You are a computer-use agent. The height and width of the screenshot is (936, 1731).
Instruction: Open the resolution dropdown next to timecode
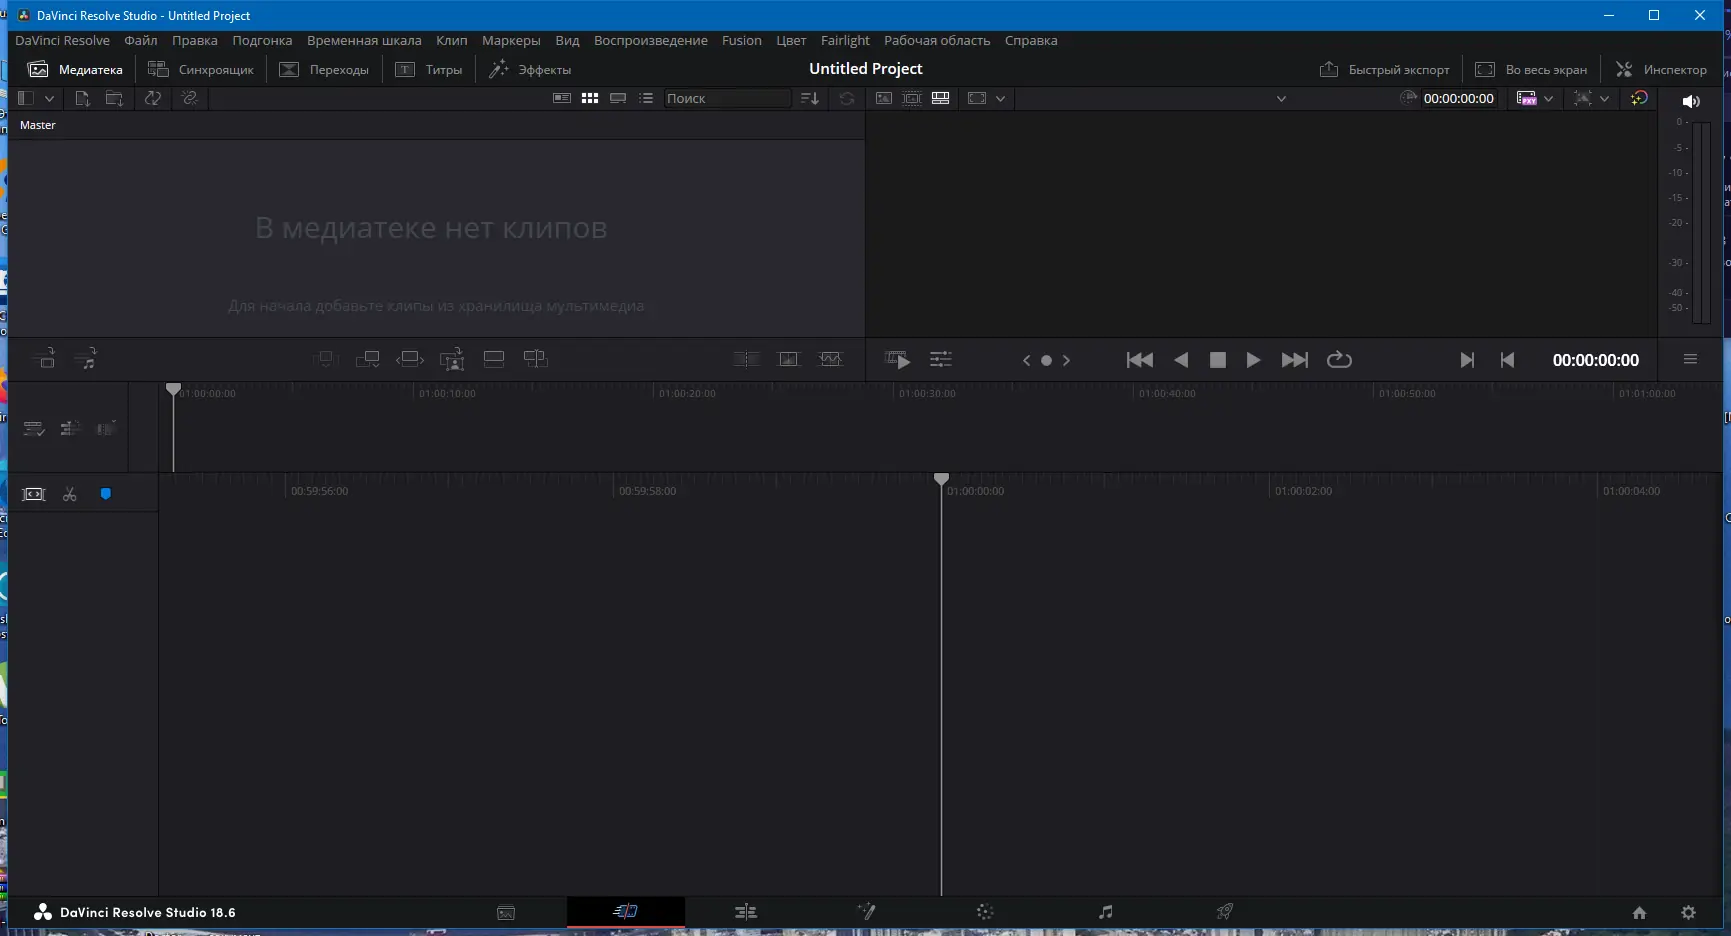tap(1548, 98)
